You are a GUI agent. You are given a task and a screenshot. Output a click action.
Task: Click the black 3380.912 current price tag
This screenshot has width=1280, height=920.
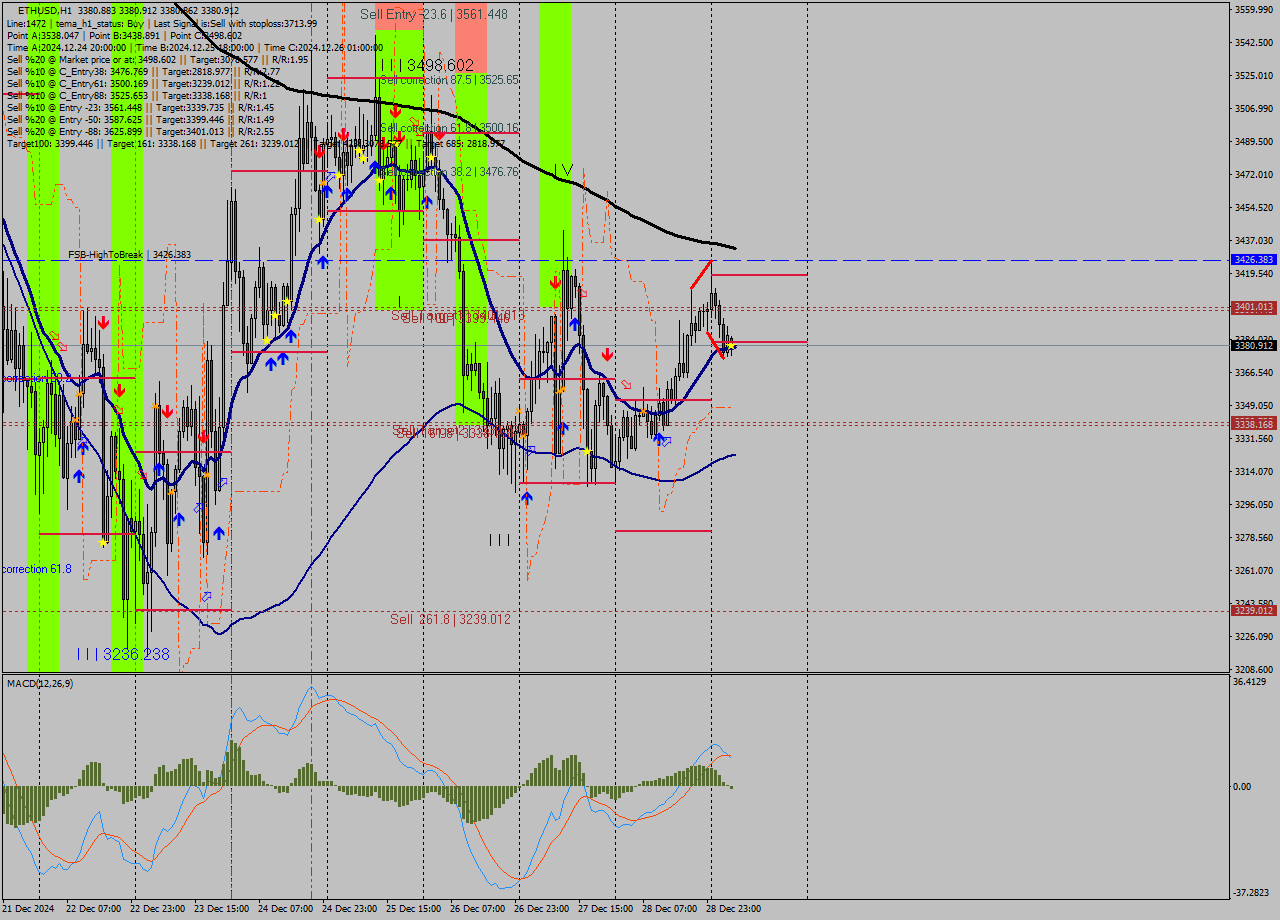[1254, 346]
